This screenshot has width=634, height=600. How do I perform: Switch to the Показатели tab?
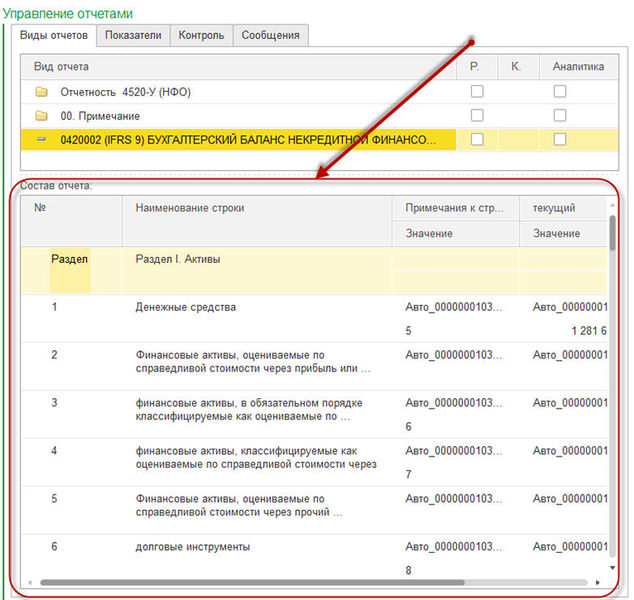[x=133, y=35]
